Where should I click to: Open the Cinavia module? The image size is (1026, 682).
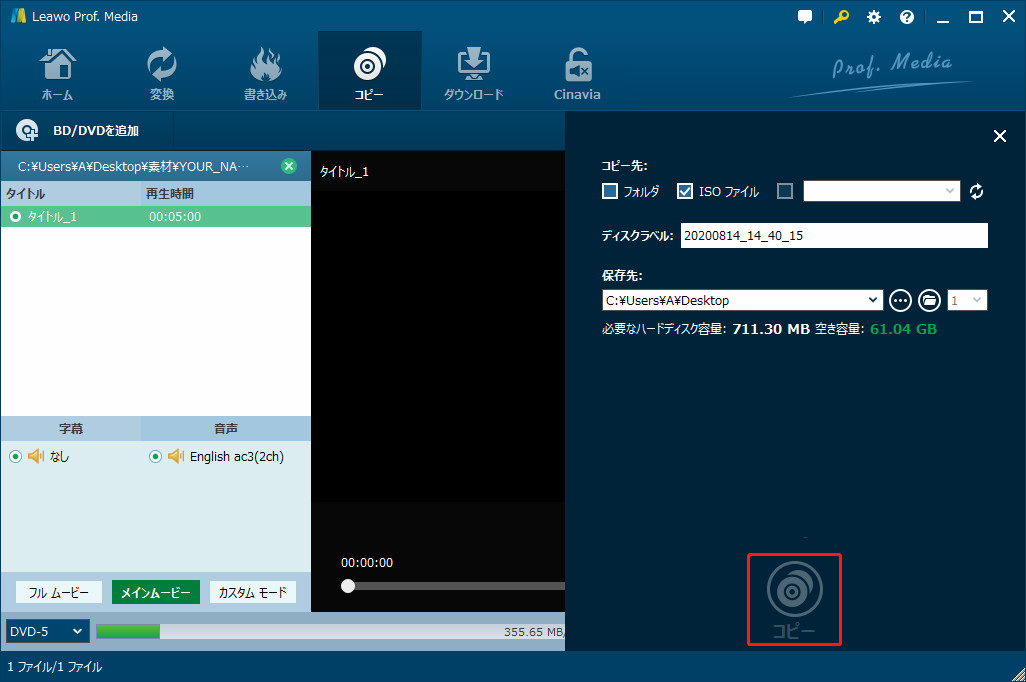tap(577, 72)
